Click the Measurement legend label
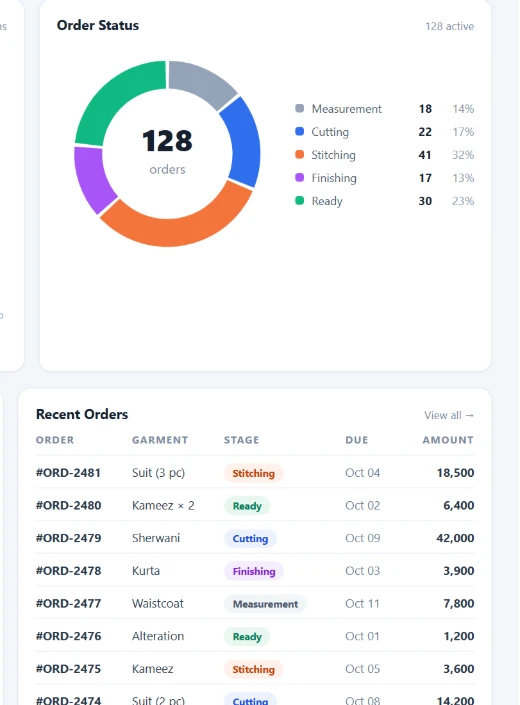520x705 pixels. 347,109
